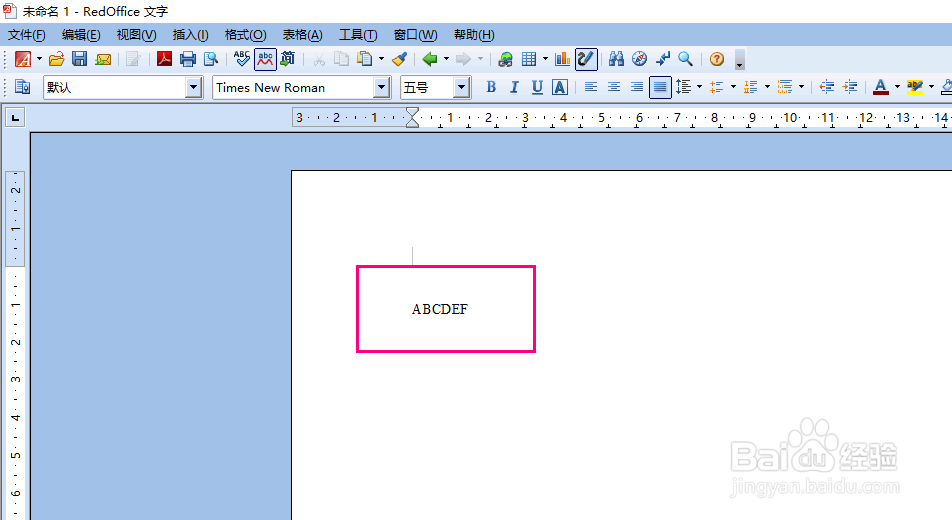
Task: Open the 格式(O) menu
Action: click(x=245, y=35)
